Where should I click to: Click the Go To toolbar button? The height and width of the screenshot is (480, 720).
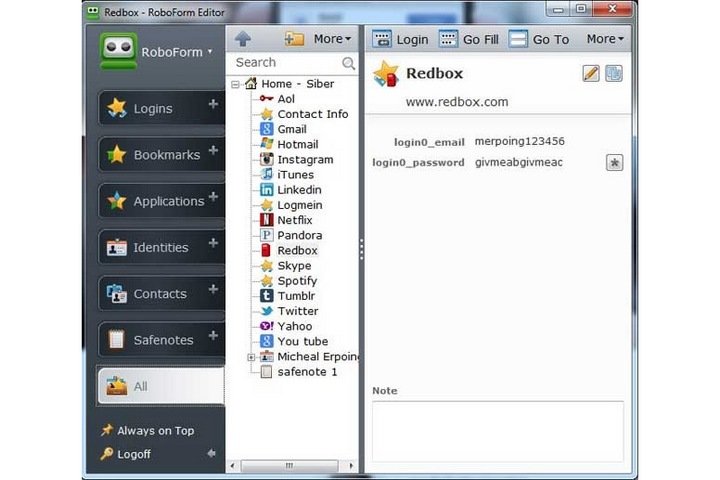tap(539, 40)
